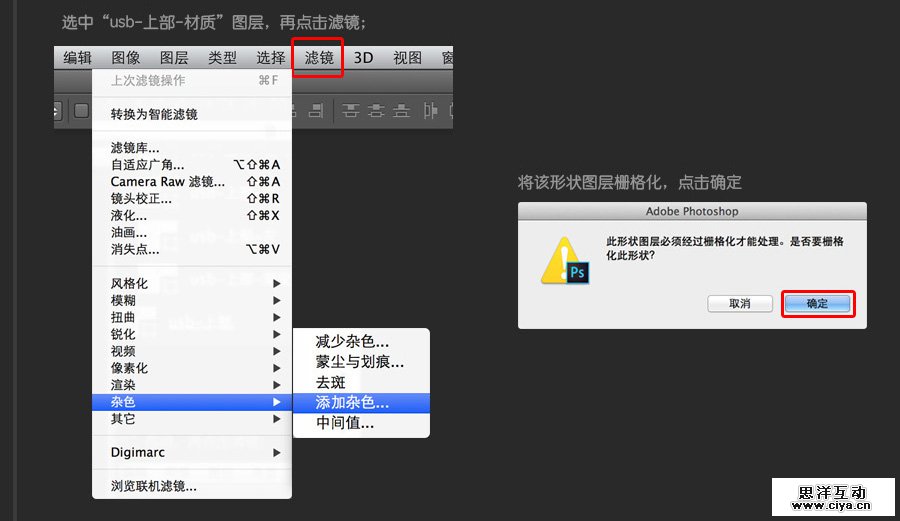Select the 自适应广角... filter entry
This screenshot has height=521, width=900.
coord(192,165)
